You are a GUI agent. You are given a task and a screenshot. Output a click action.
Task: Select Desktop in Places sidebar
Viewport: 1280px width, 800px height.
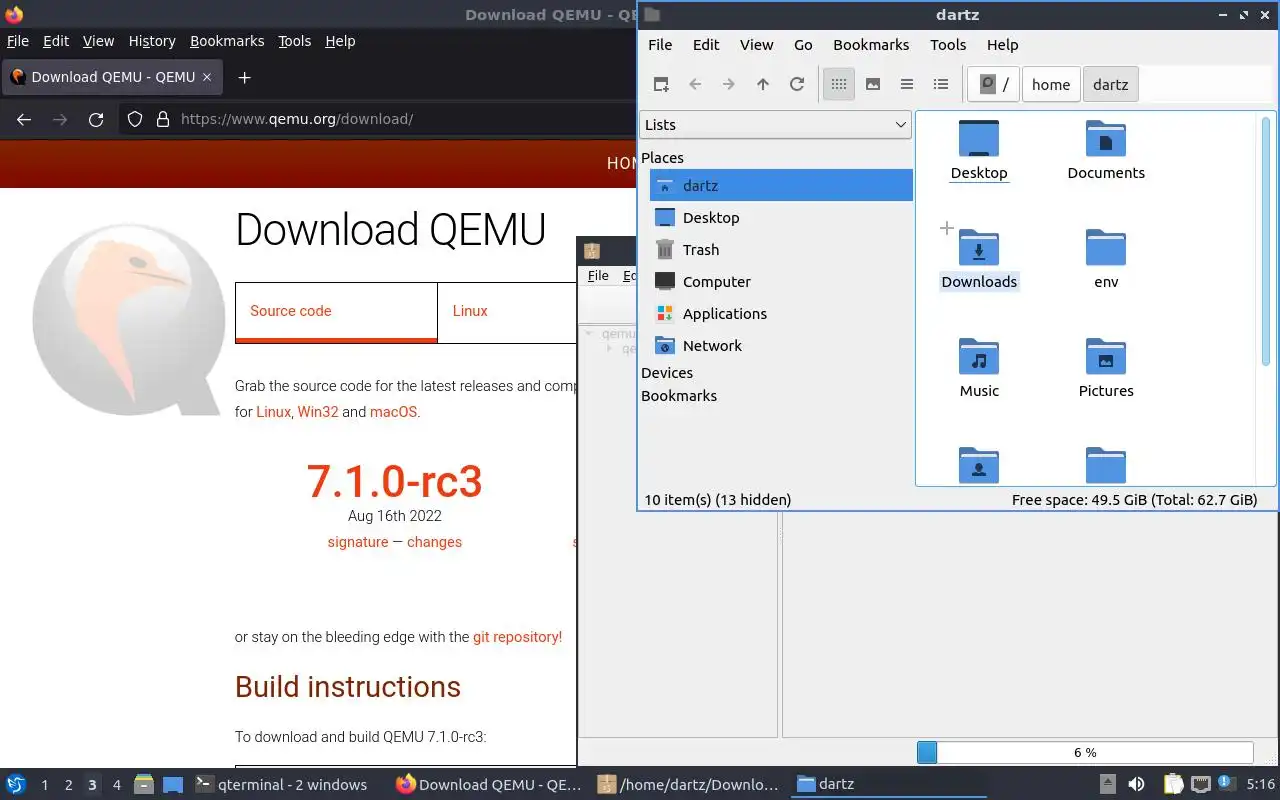point(781,217)
